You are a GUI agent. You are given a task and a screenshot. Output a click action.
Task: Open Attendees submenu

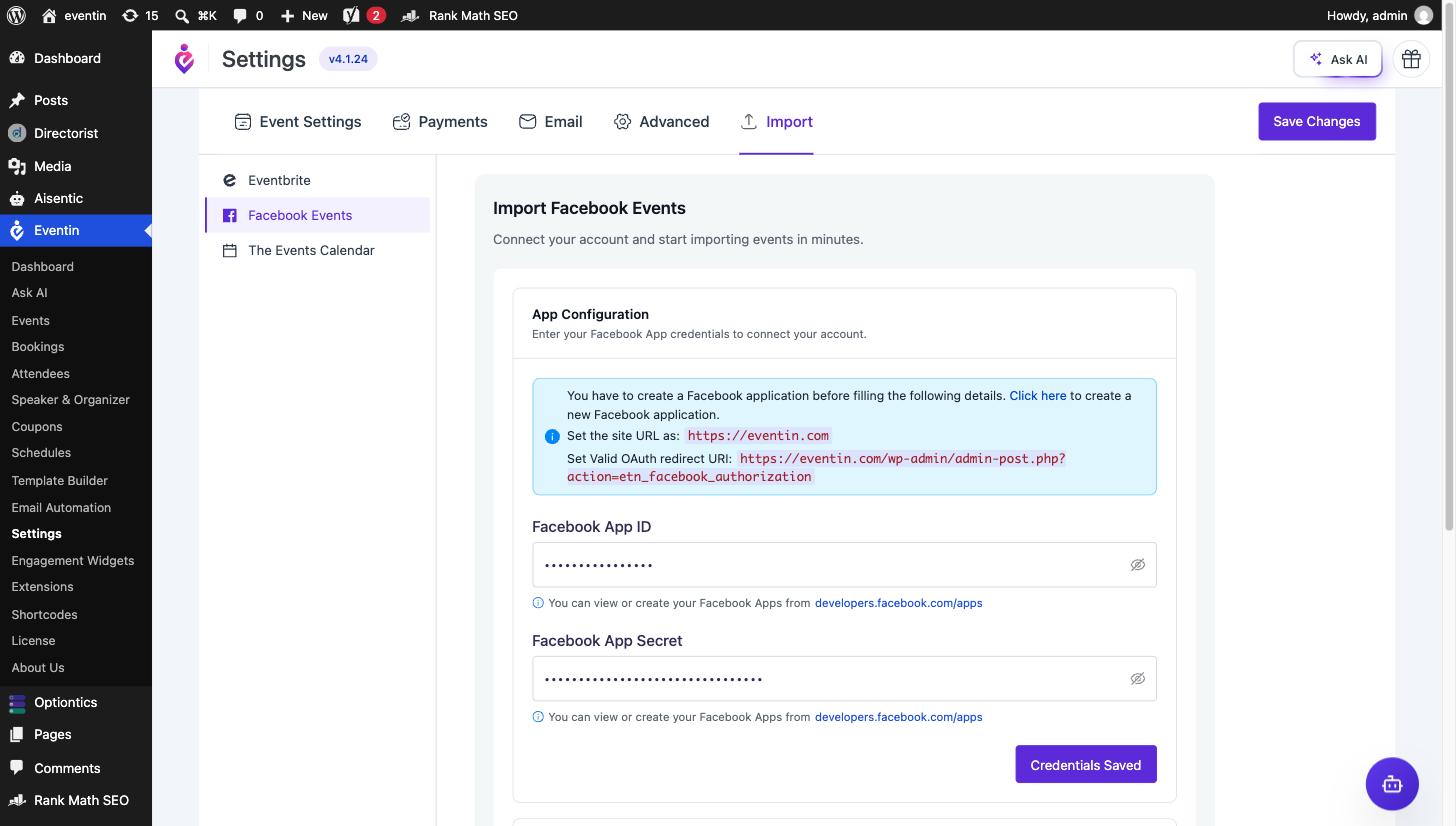[x=40, y=373]
